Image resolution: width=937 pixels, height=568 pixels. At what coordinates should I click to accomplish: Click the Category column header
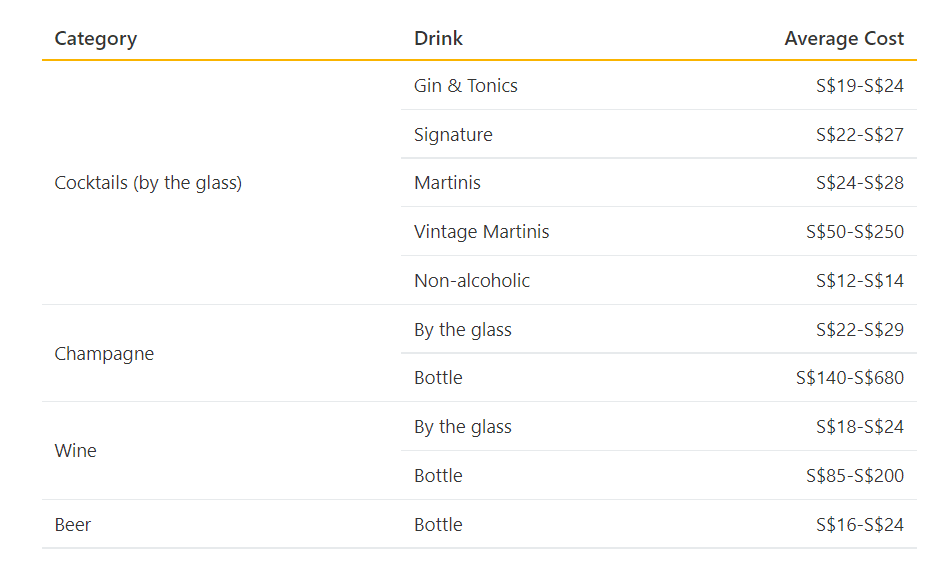pos(96,39)
